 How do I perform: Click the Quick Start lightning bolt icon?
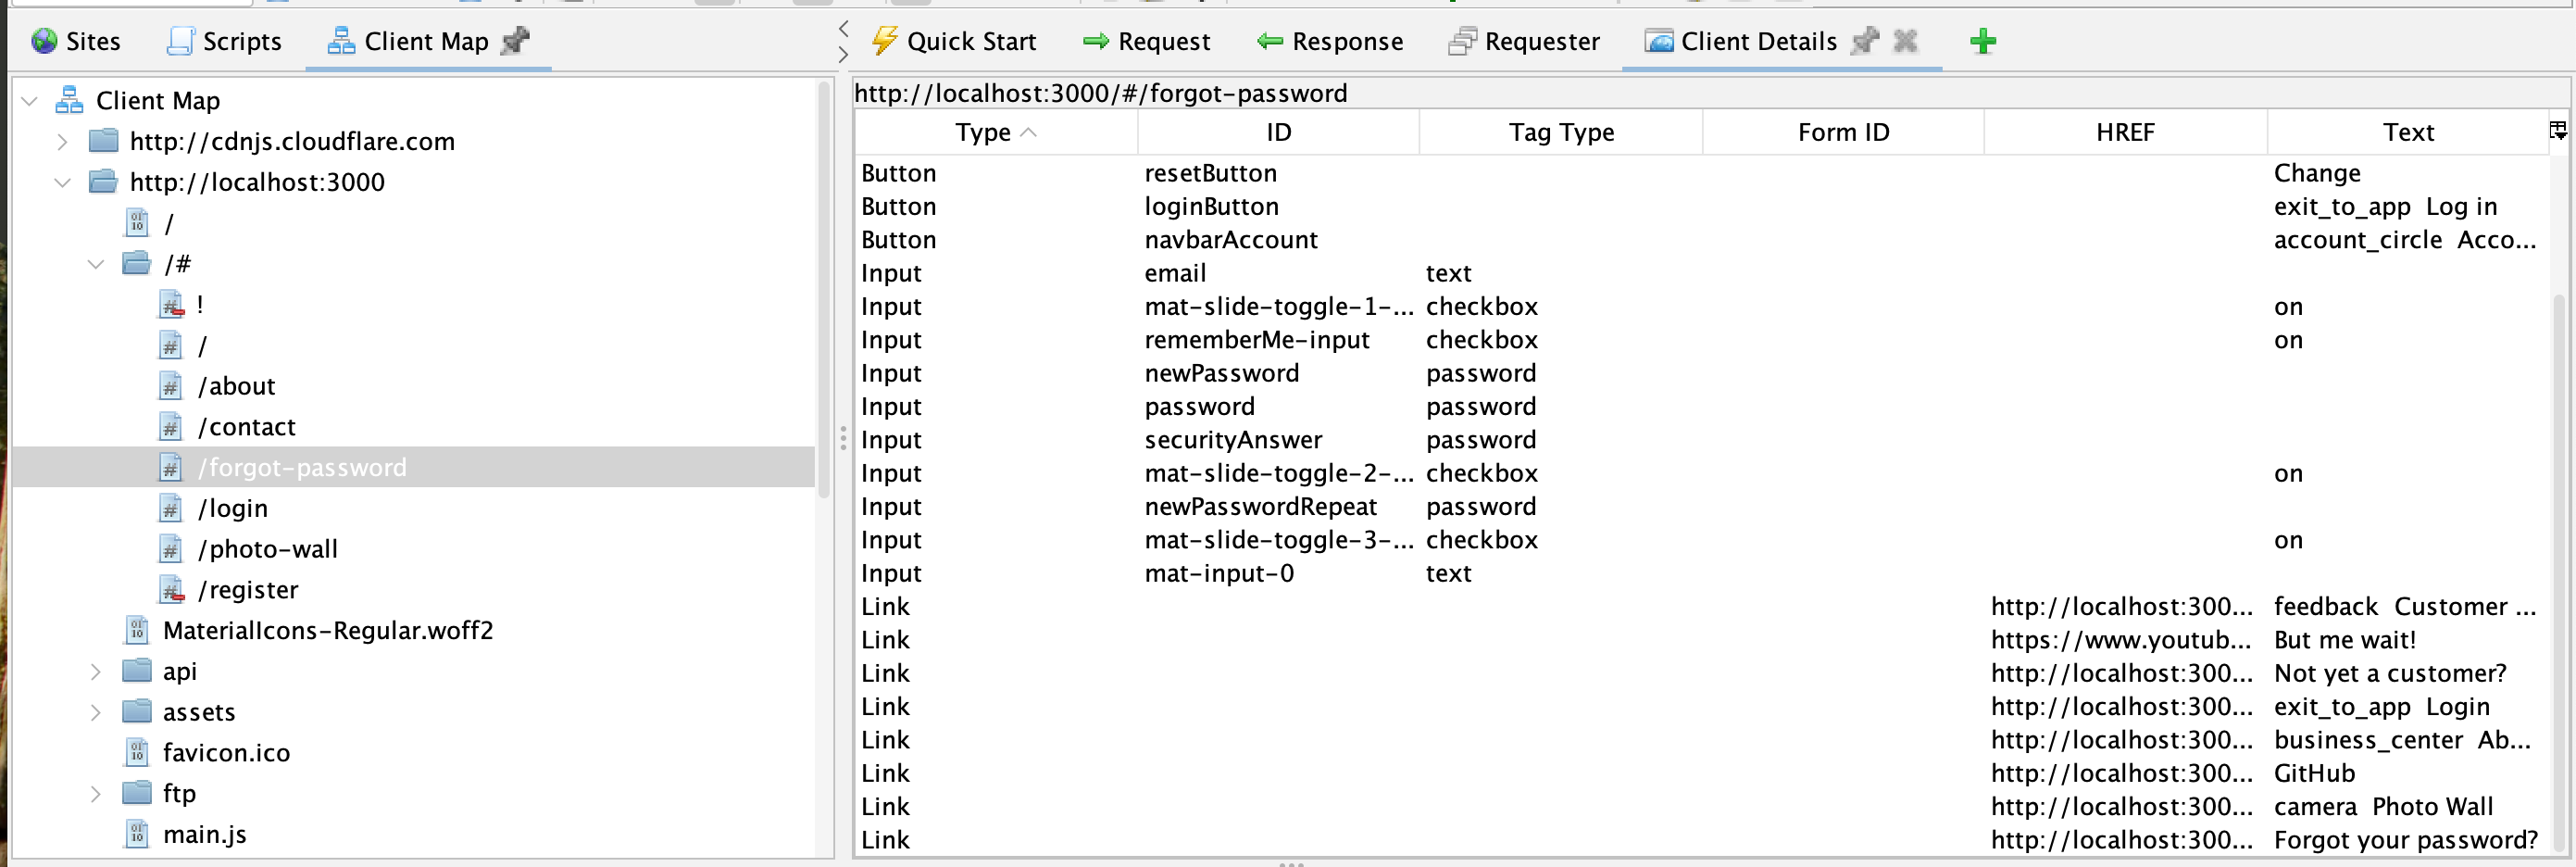884,41
